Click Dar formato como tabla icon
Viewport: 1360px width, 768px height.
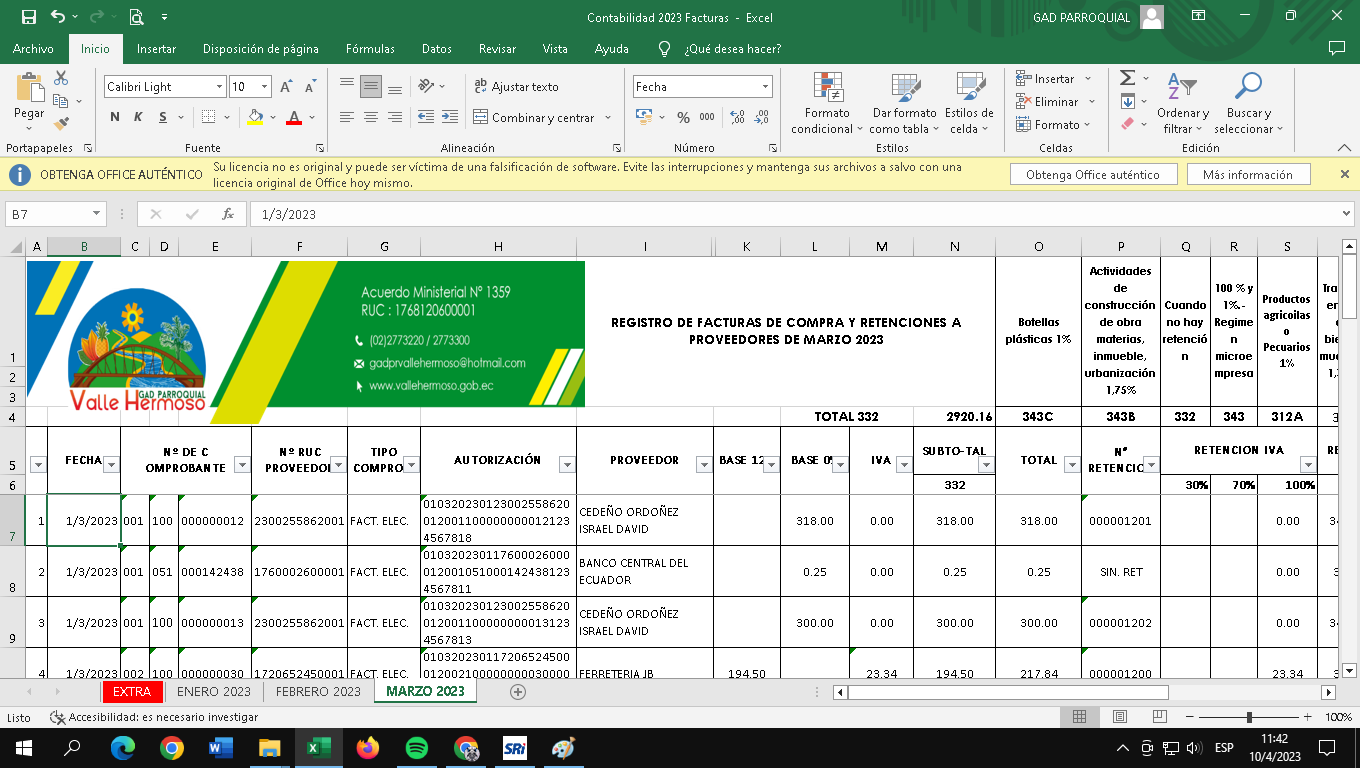904,103
